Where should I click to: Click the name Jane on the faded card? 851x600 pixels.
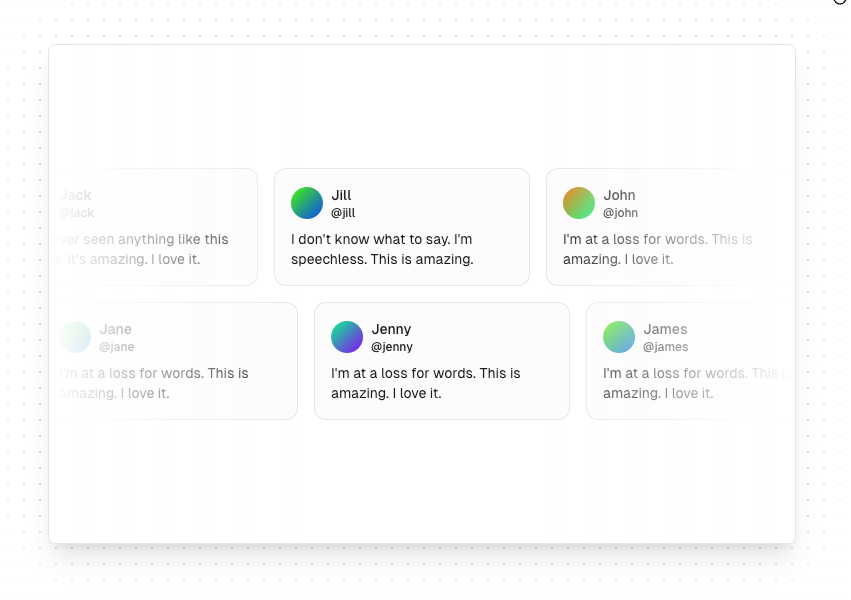pyautogui.click(x=116, y=329)
